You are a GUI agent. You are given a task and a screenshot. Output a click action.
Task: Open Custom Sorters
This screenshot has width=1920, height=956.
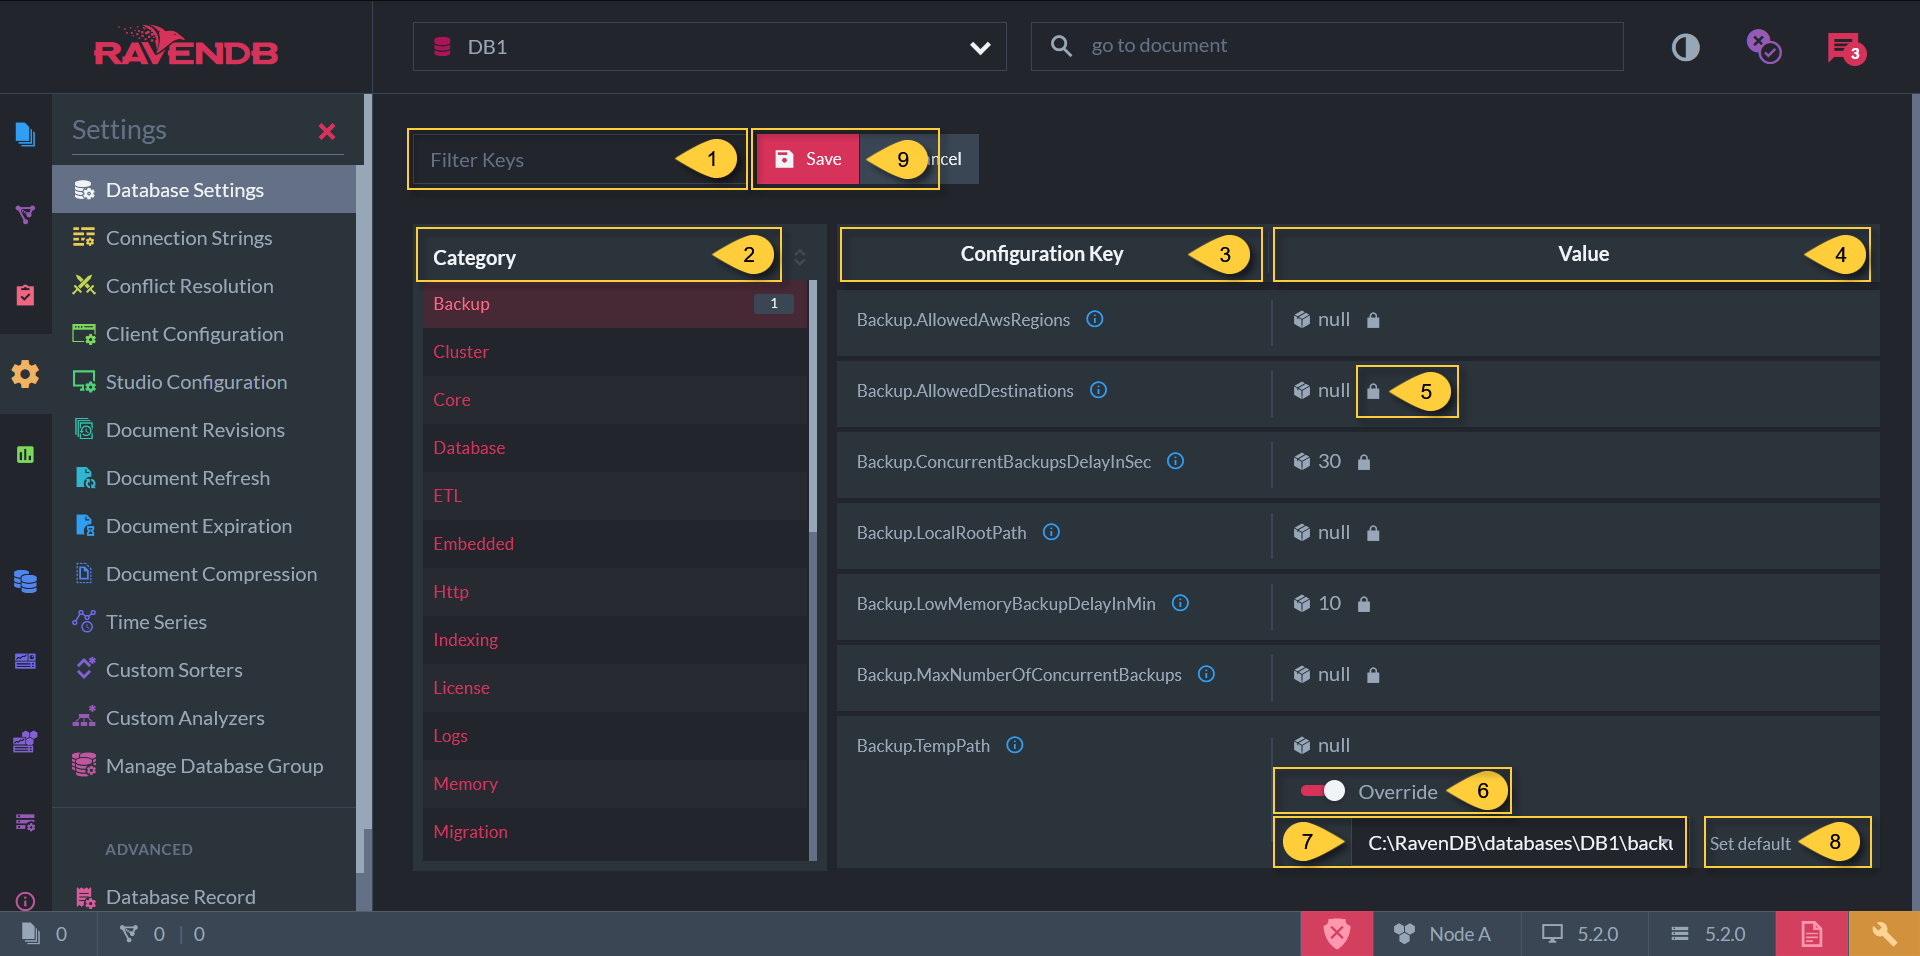click(204, 670)
